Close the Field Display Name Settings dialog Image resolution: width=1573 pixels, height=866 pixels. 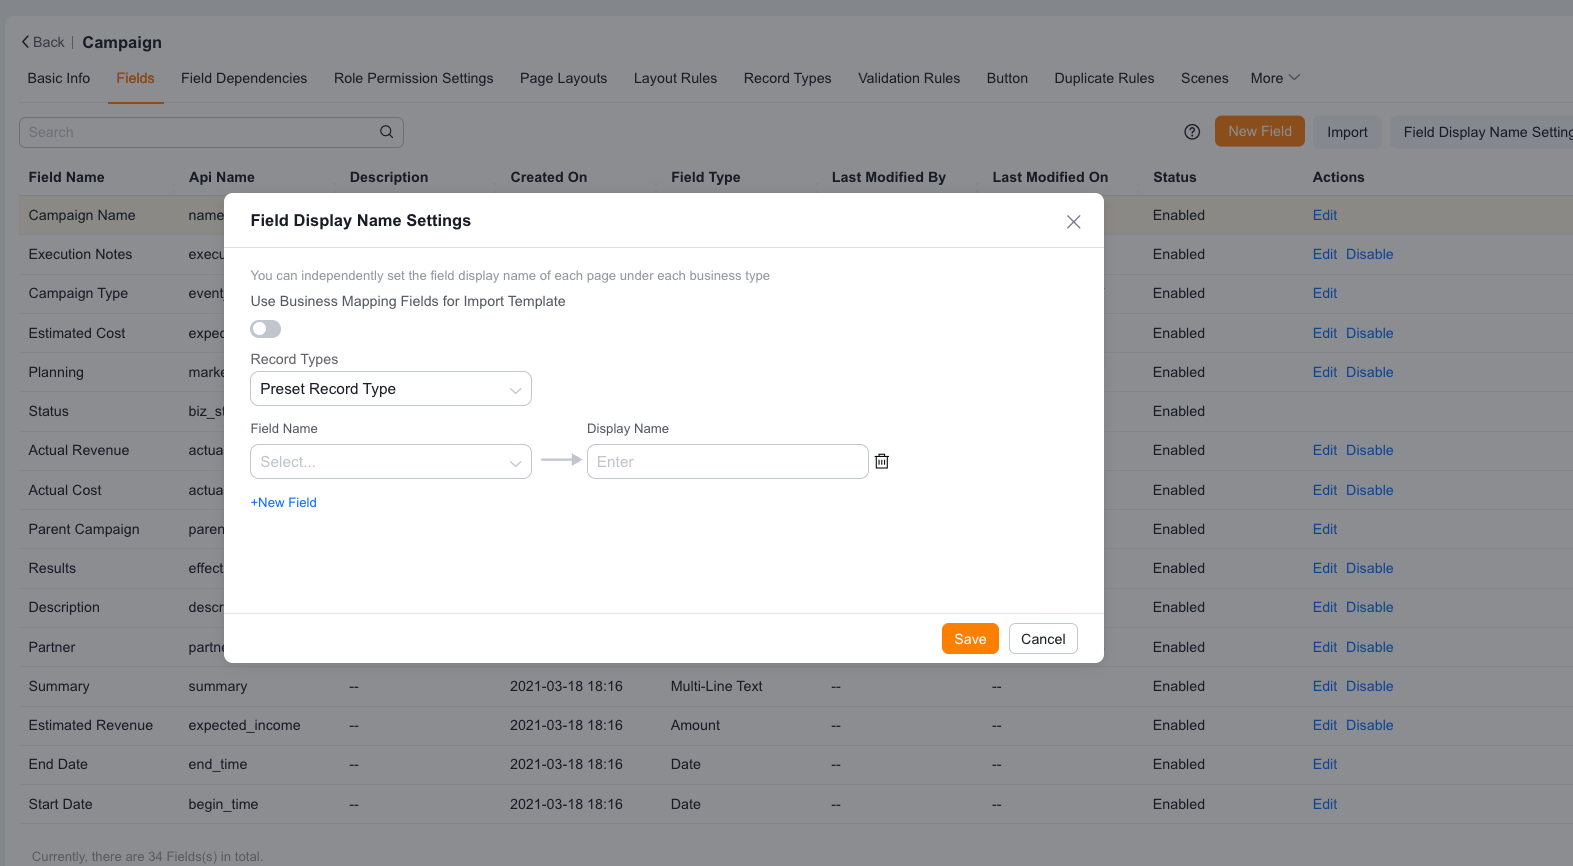pyautogui.click(x=1073, y=222)
